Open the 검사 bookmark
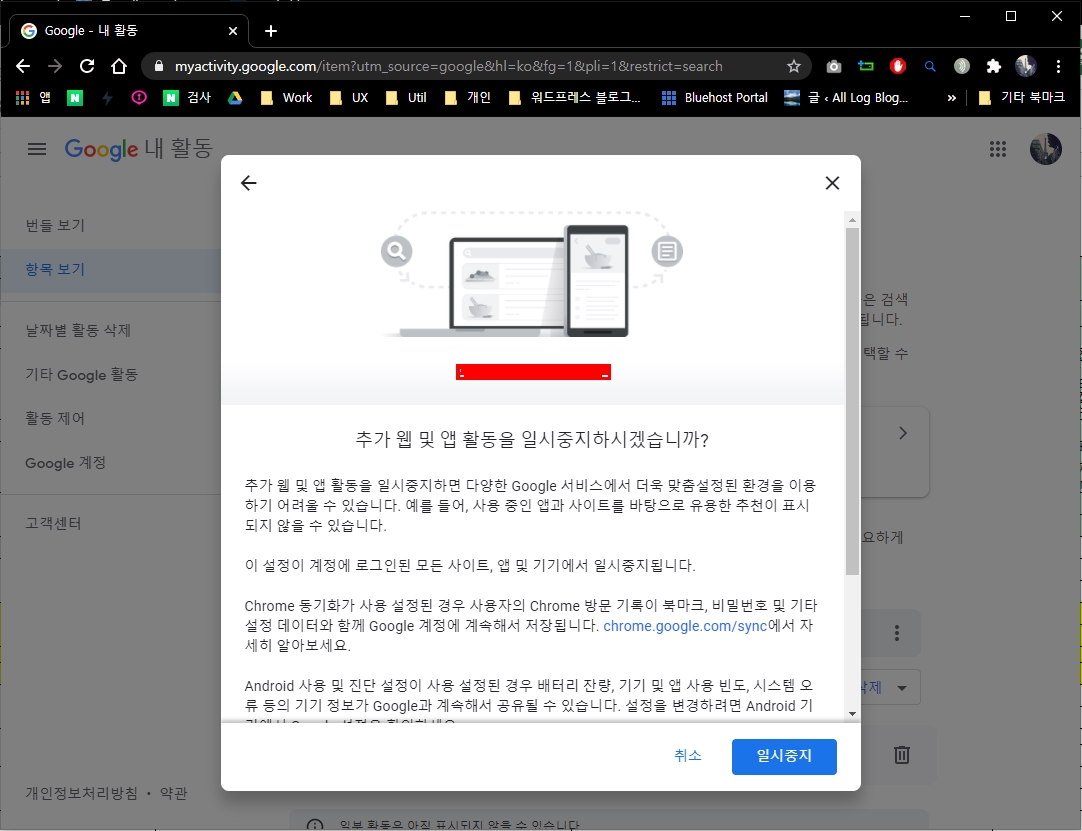 pyautogui.click(x=187, y=98)
